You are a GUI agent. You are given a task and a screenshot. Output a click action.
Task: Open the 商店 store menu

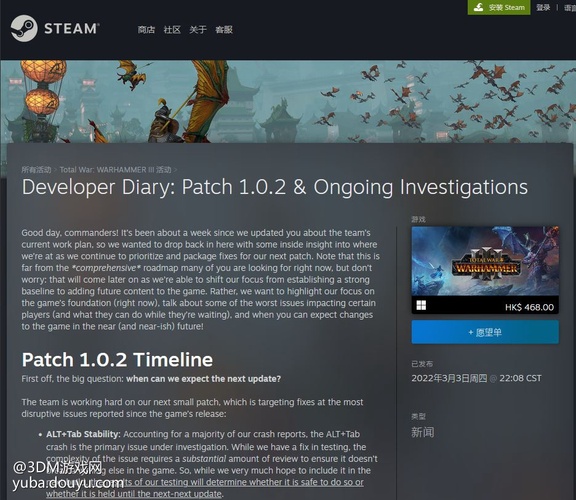click(146, 29)
